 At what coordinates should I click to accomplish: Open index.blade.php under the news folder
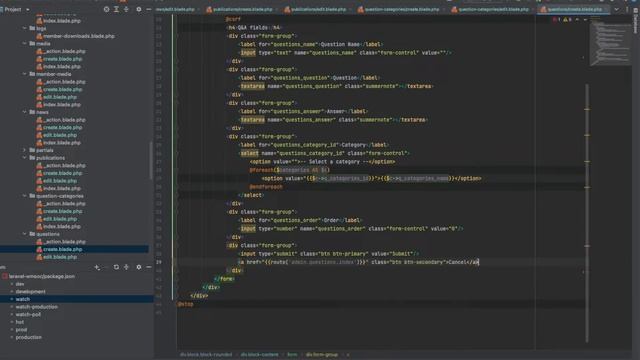(58, 142)
